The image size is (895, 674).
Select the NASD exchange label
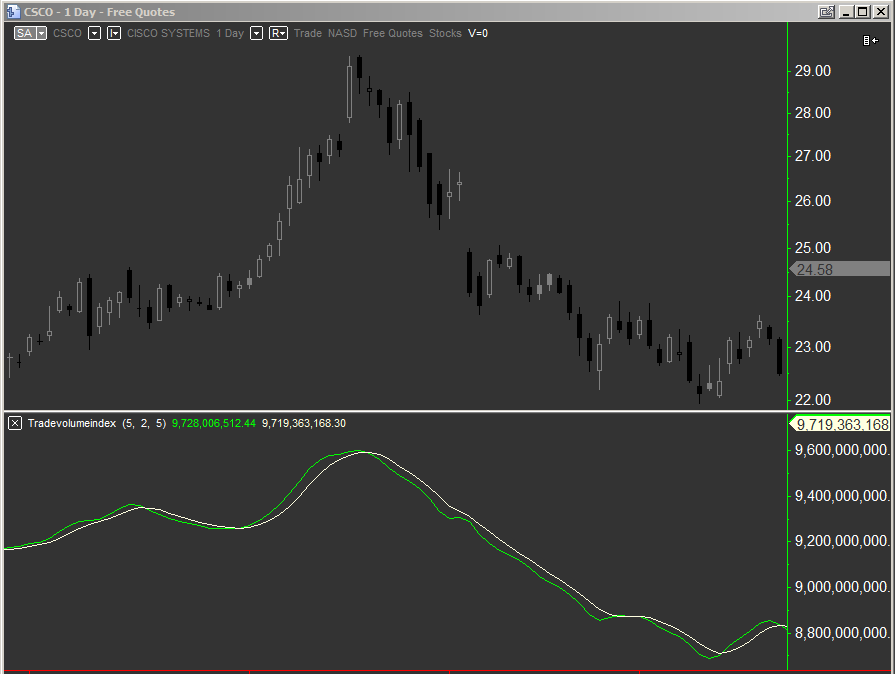point(342,33)
